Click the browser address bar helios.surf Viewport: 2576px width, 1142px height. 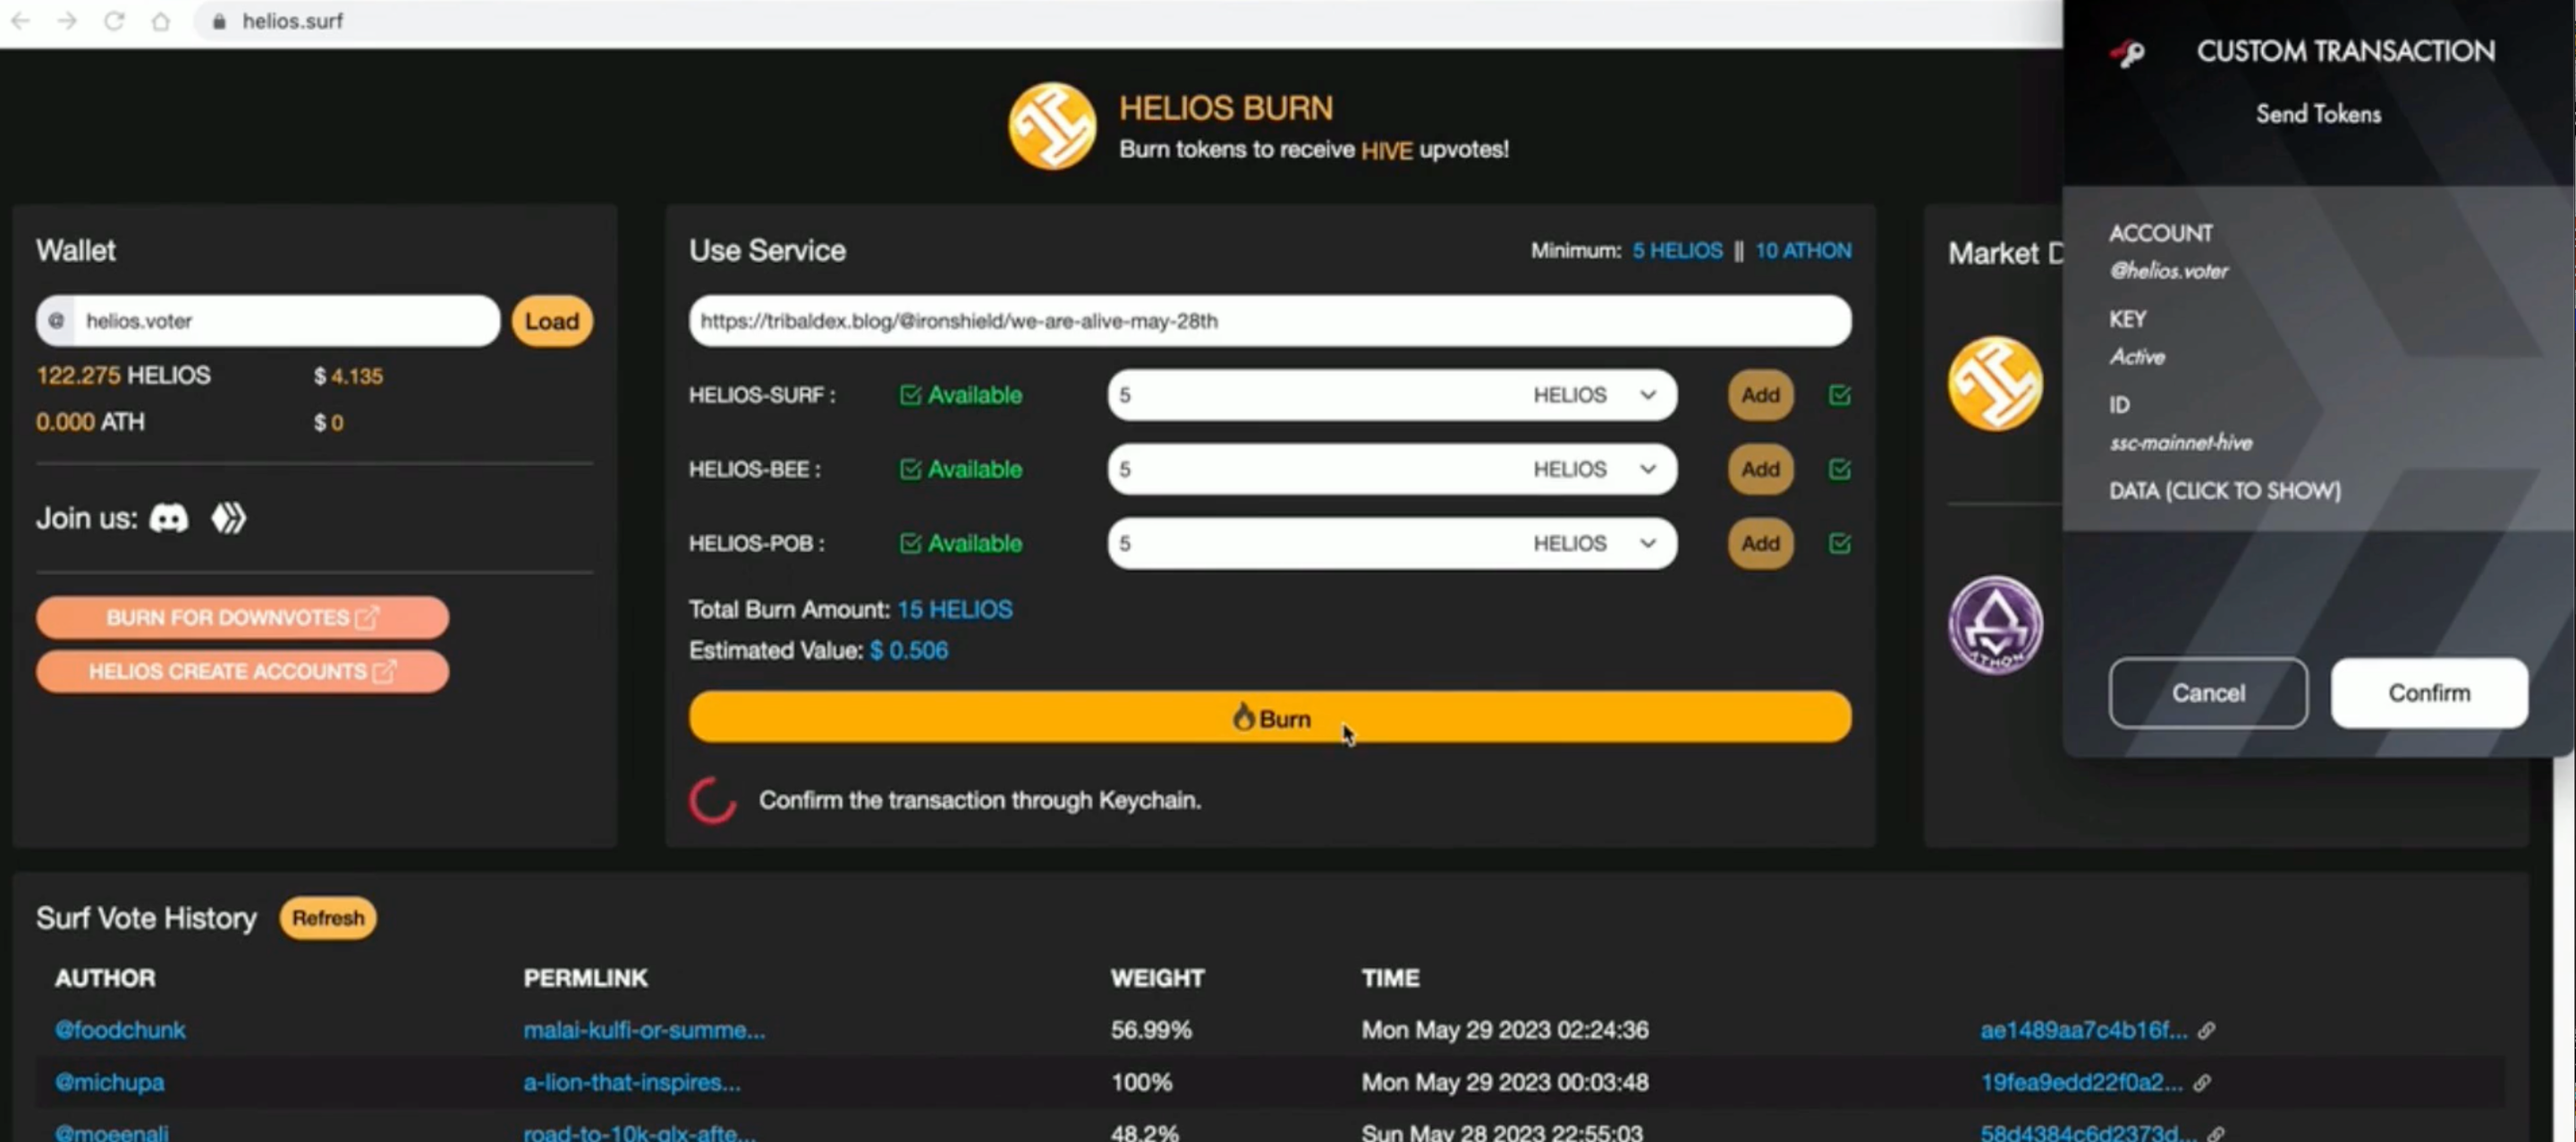pyautogui.click(x=292, y=21)
